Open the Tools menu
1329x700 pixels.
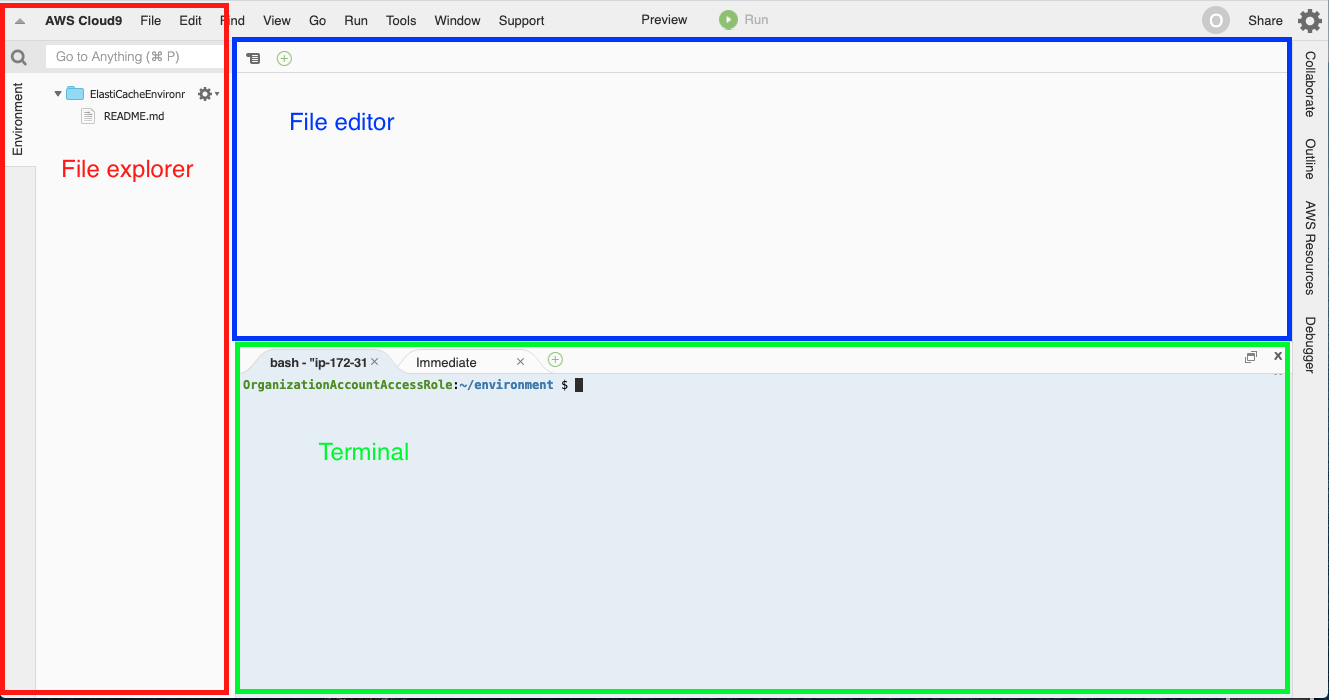pyautogui.click(x=401, y=20)
